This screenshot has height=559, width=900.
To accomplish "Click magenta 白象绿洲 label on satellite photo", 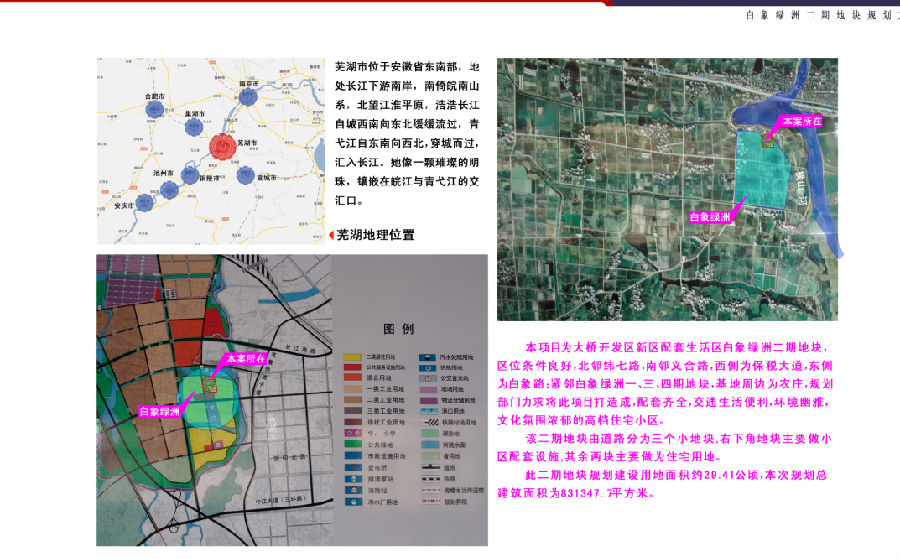I will [710, 215].
